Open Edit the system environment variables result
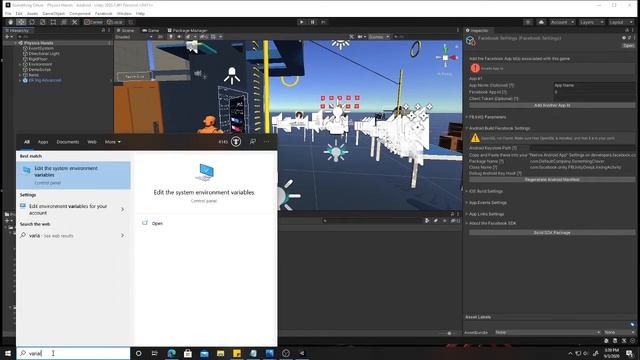This screenshot has height=360, width=640. pyautogui.click(x=73, y=175)
